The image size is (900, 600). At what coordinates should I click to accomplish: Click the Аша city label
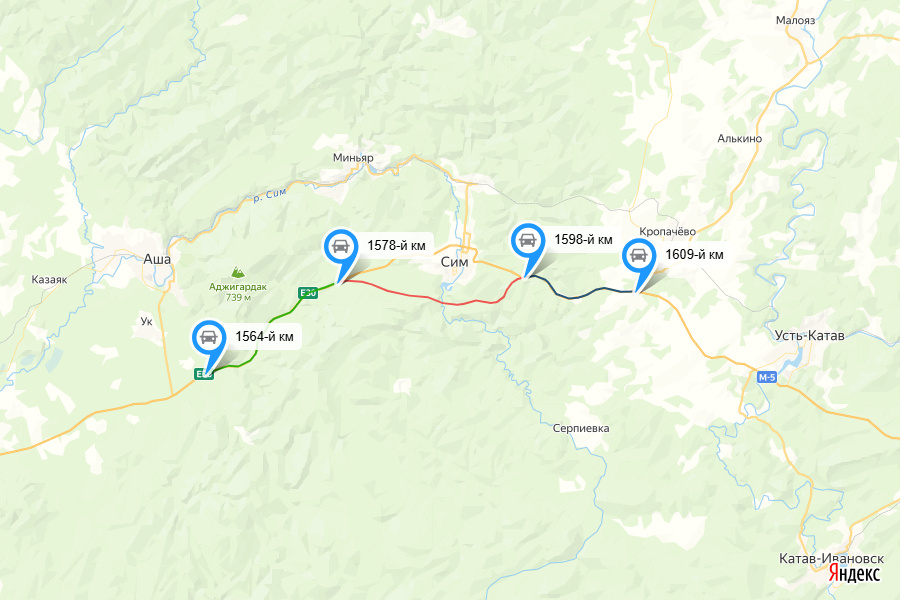coord(157,260)
